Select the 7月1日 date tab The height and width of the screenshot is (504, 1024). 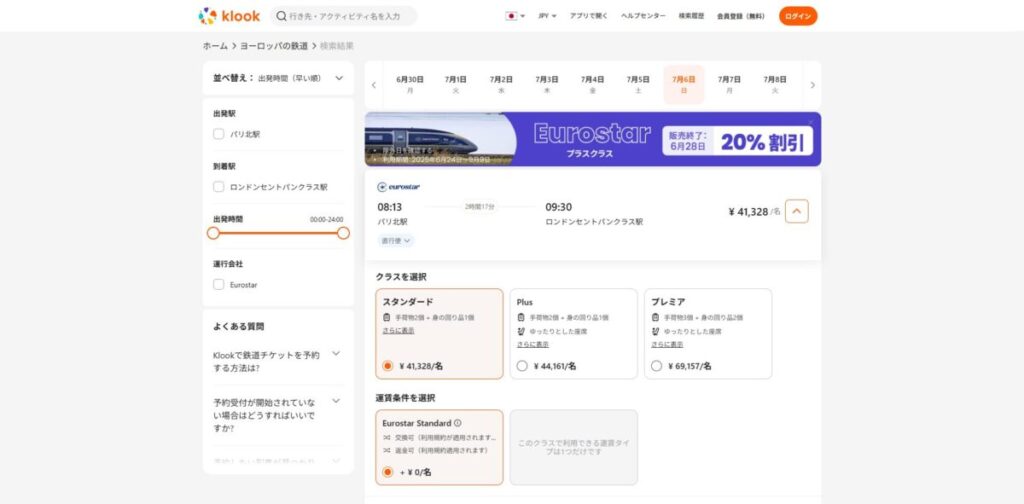[x=456, y=84]
